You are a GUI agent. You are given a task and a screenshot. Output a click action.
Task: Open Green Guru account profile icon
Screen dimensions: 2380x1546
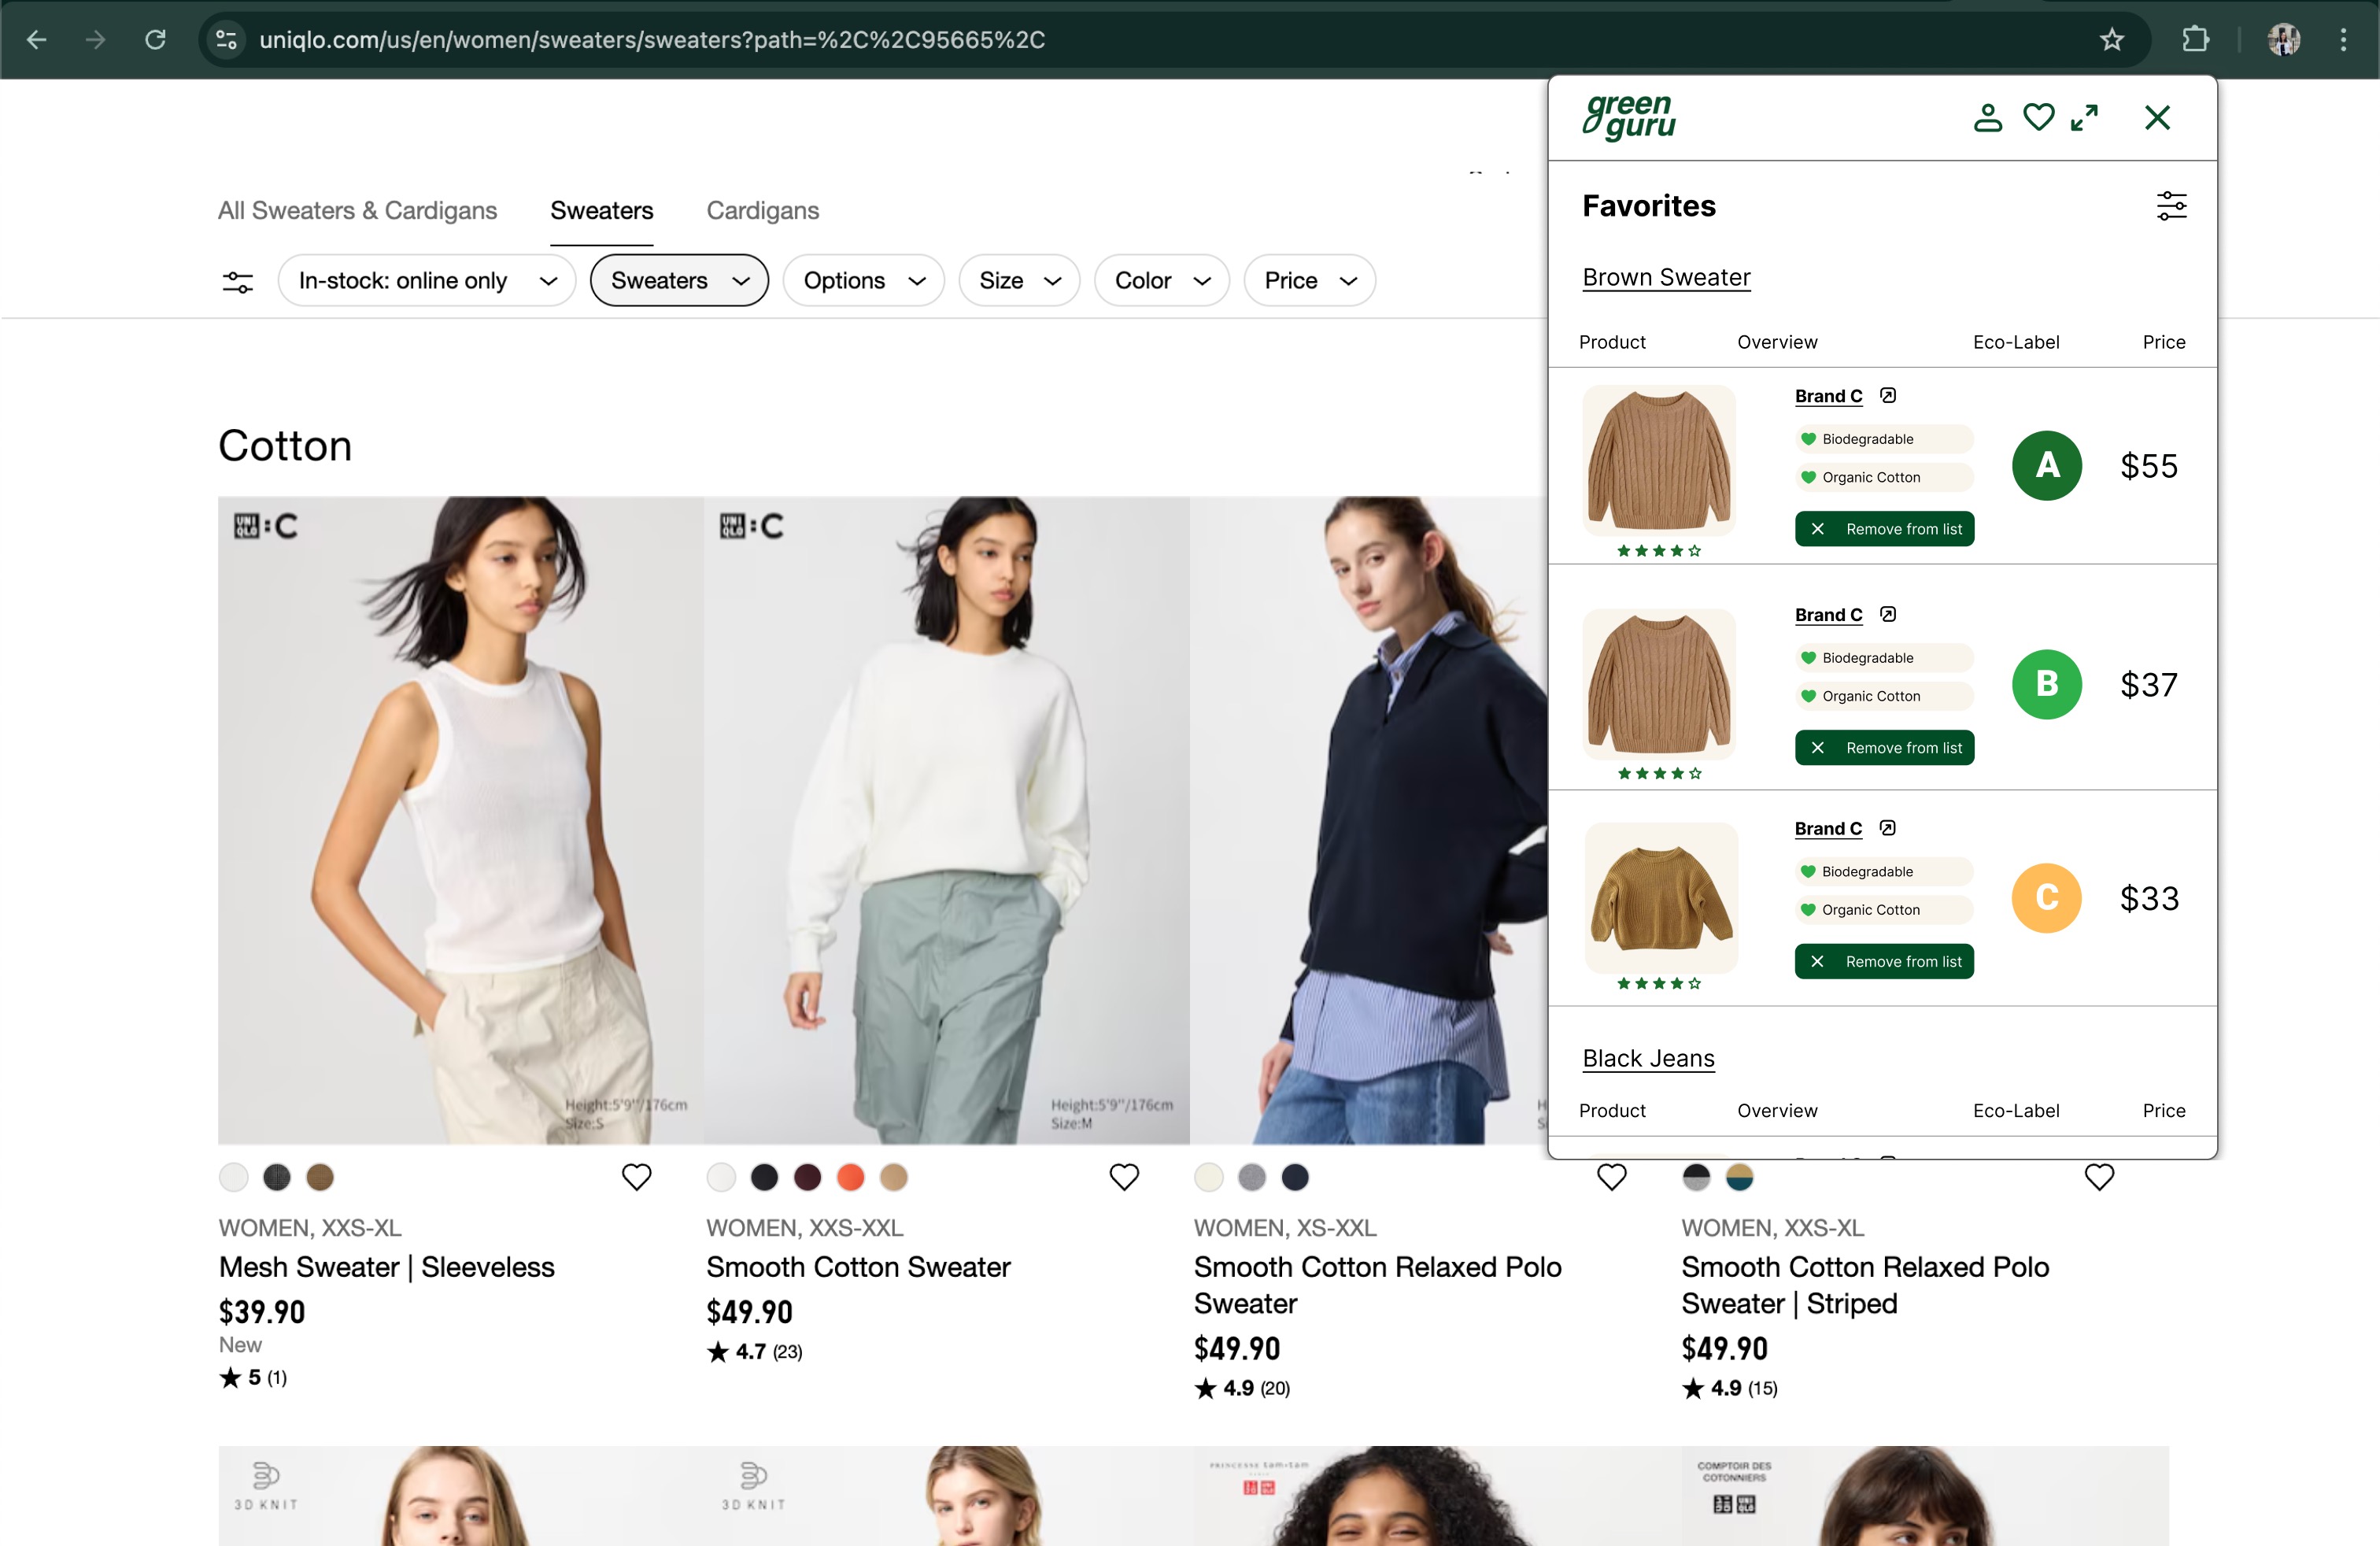1987,118
